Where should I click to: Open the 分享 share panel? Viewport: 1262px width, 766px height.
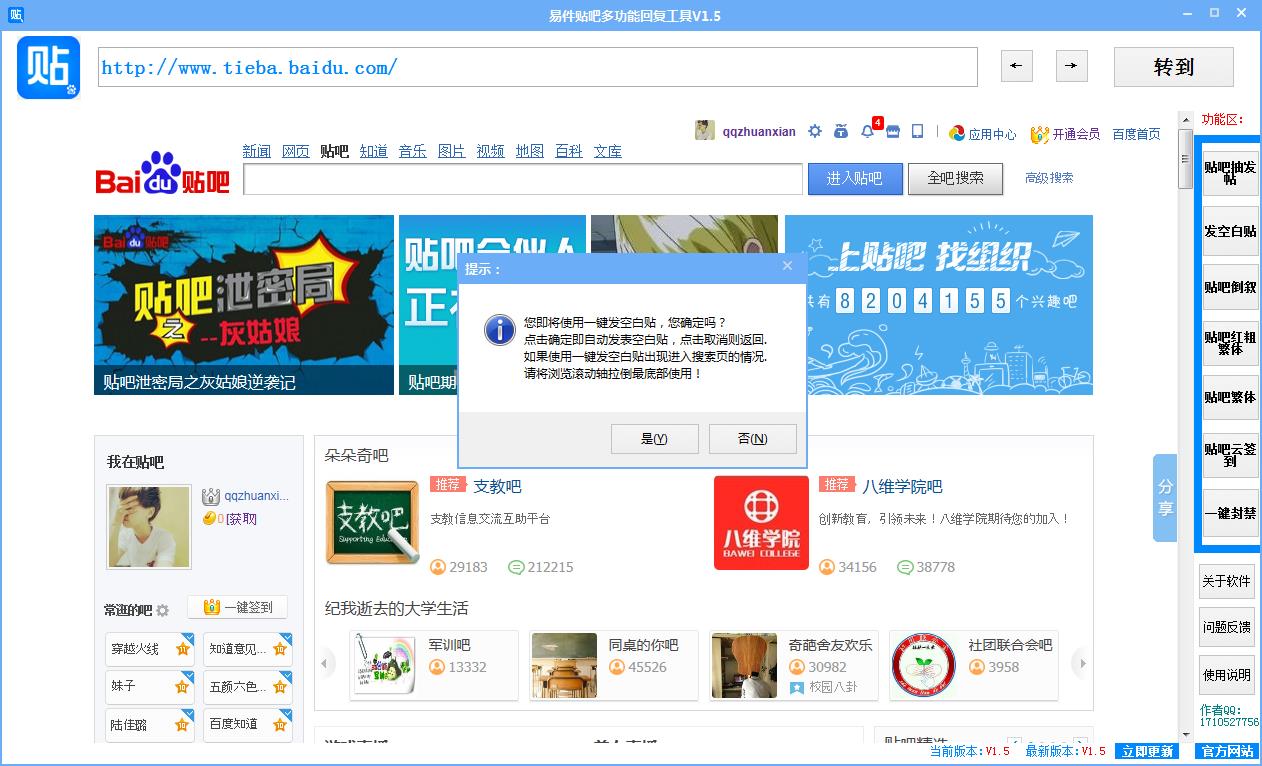tap(1163, 501)
